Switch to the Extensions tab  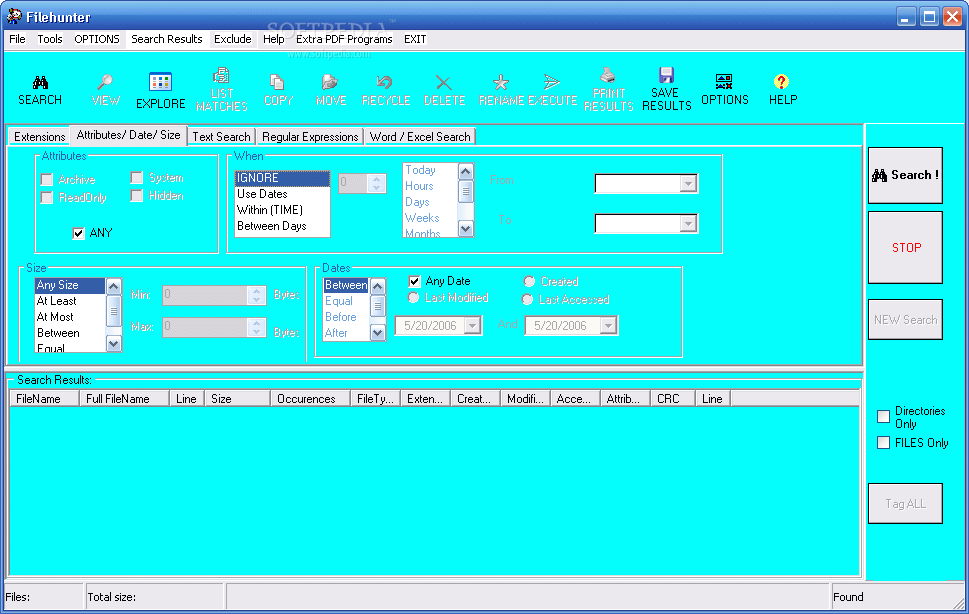point(40,137)
